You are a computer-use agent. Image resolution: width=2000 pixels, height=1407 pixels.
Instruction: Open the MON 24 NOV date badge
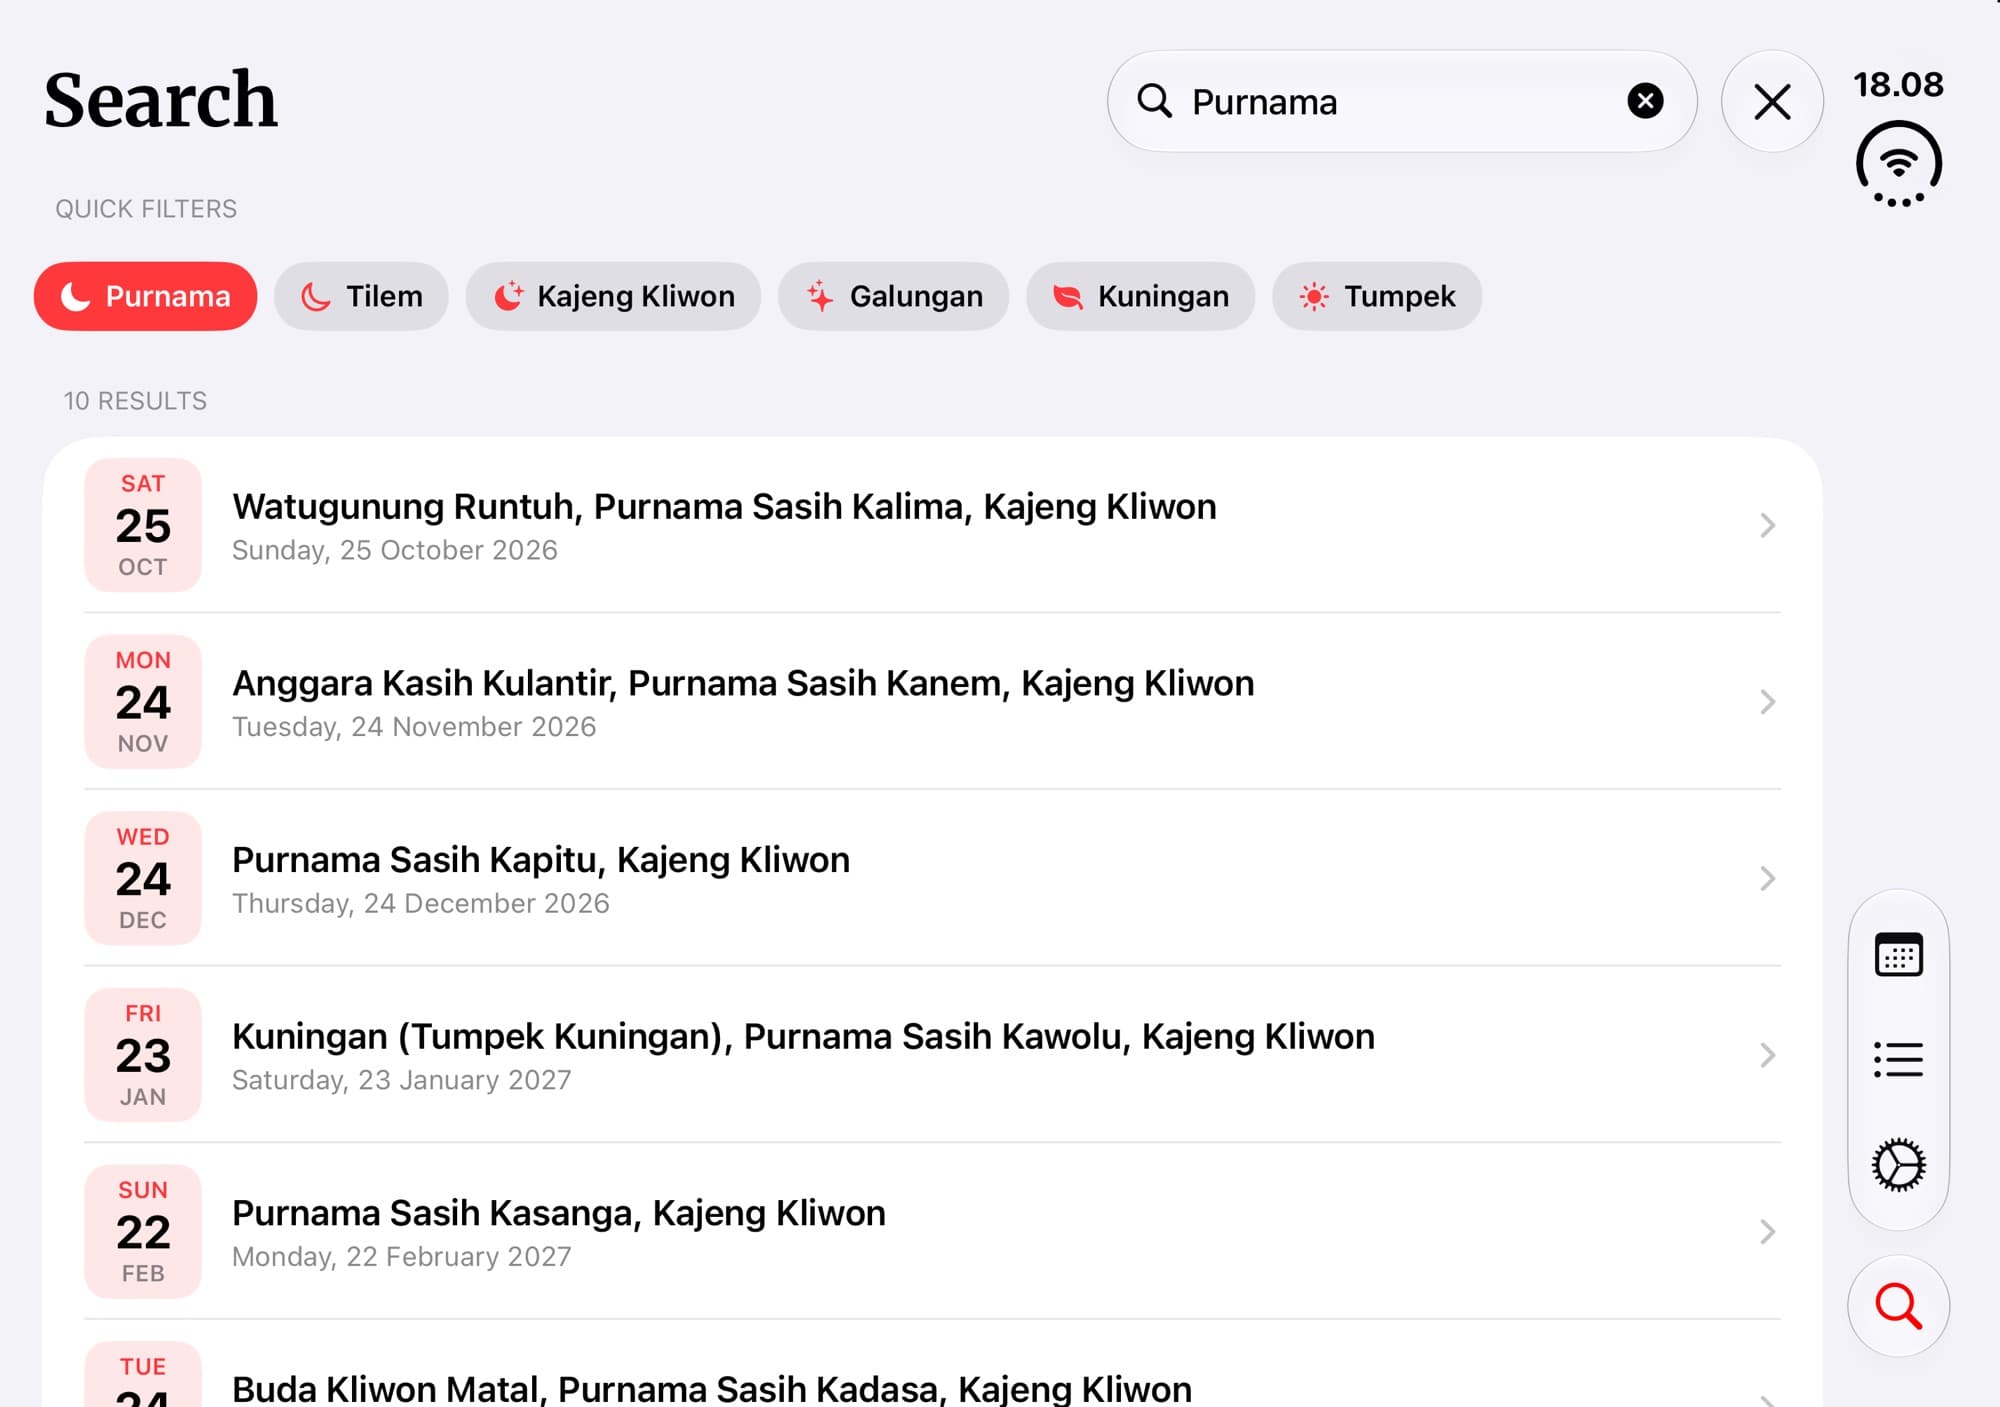pyautogui.click(x=143, y=702)
